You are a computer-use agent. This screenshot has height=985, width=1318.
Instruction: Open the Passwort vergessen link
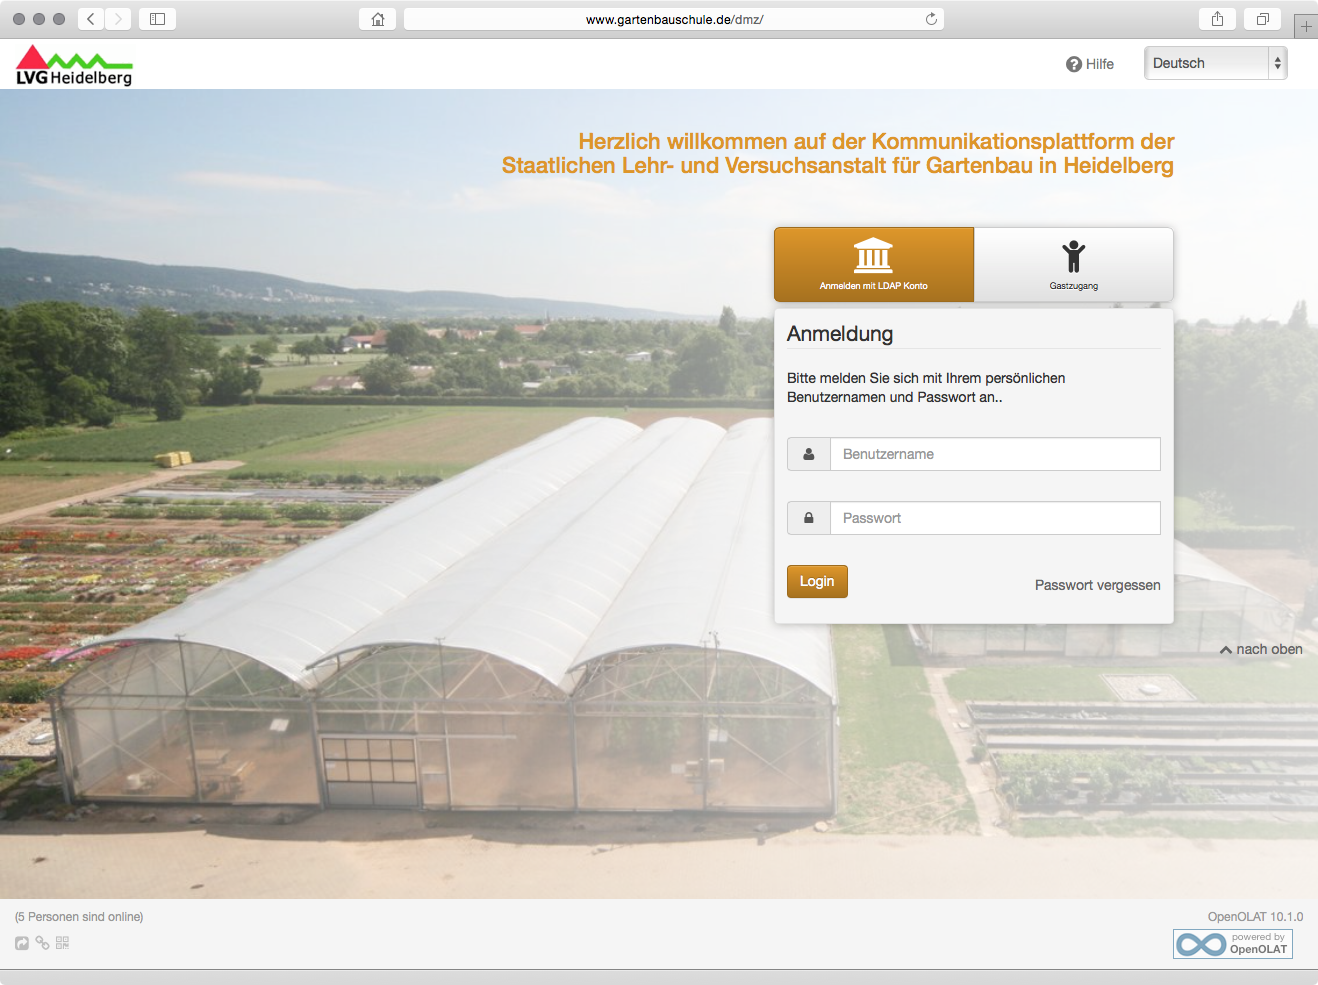click(1098, 585)
